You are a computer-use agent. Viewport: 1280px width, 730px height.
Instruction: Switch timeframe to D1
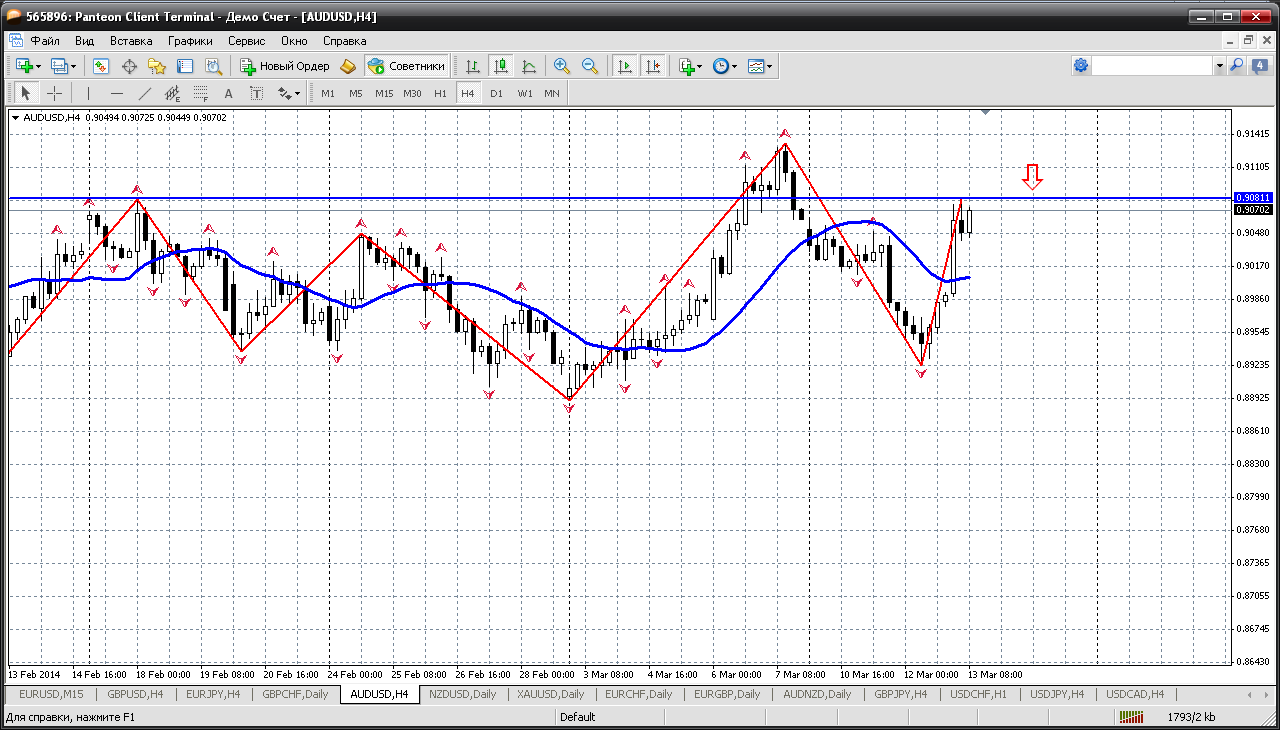(x=496, y=93)
